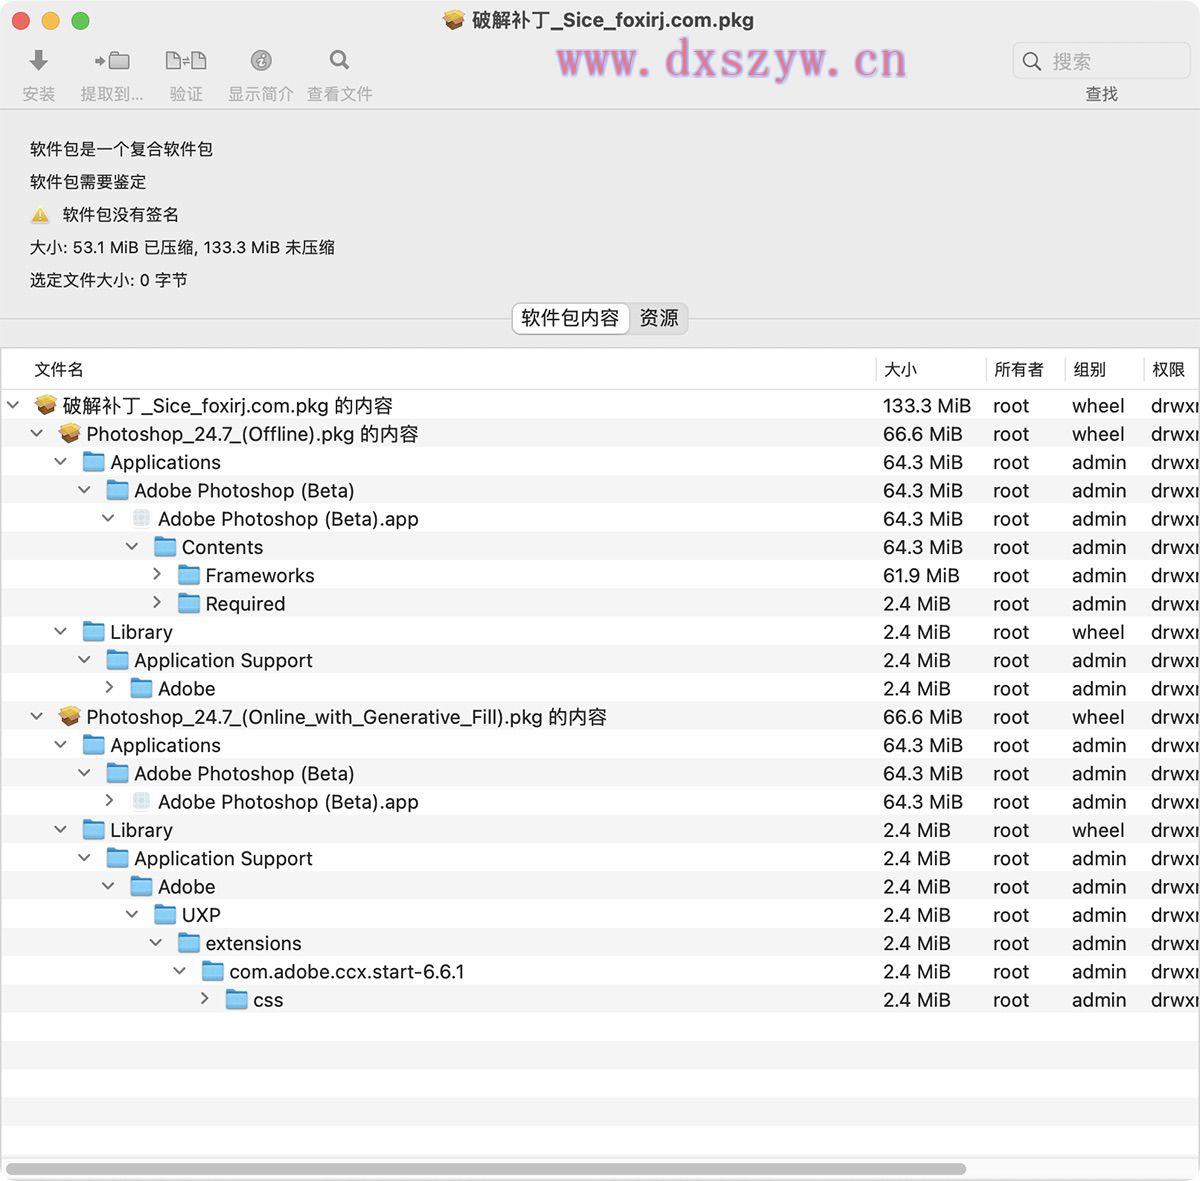The image size is (1200, 1181).
Task: Click the 软件包是一个复合软件包 info text
Action: [121, 149]
